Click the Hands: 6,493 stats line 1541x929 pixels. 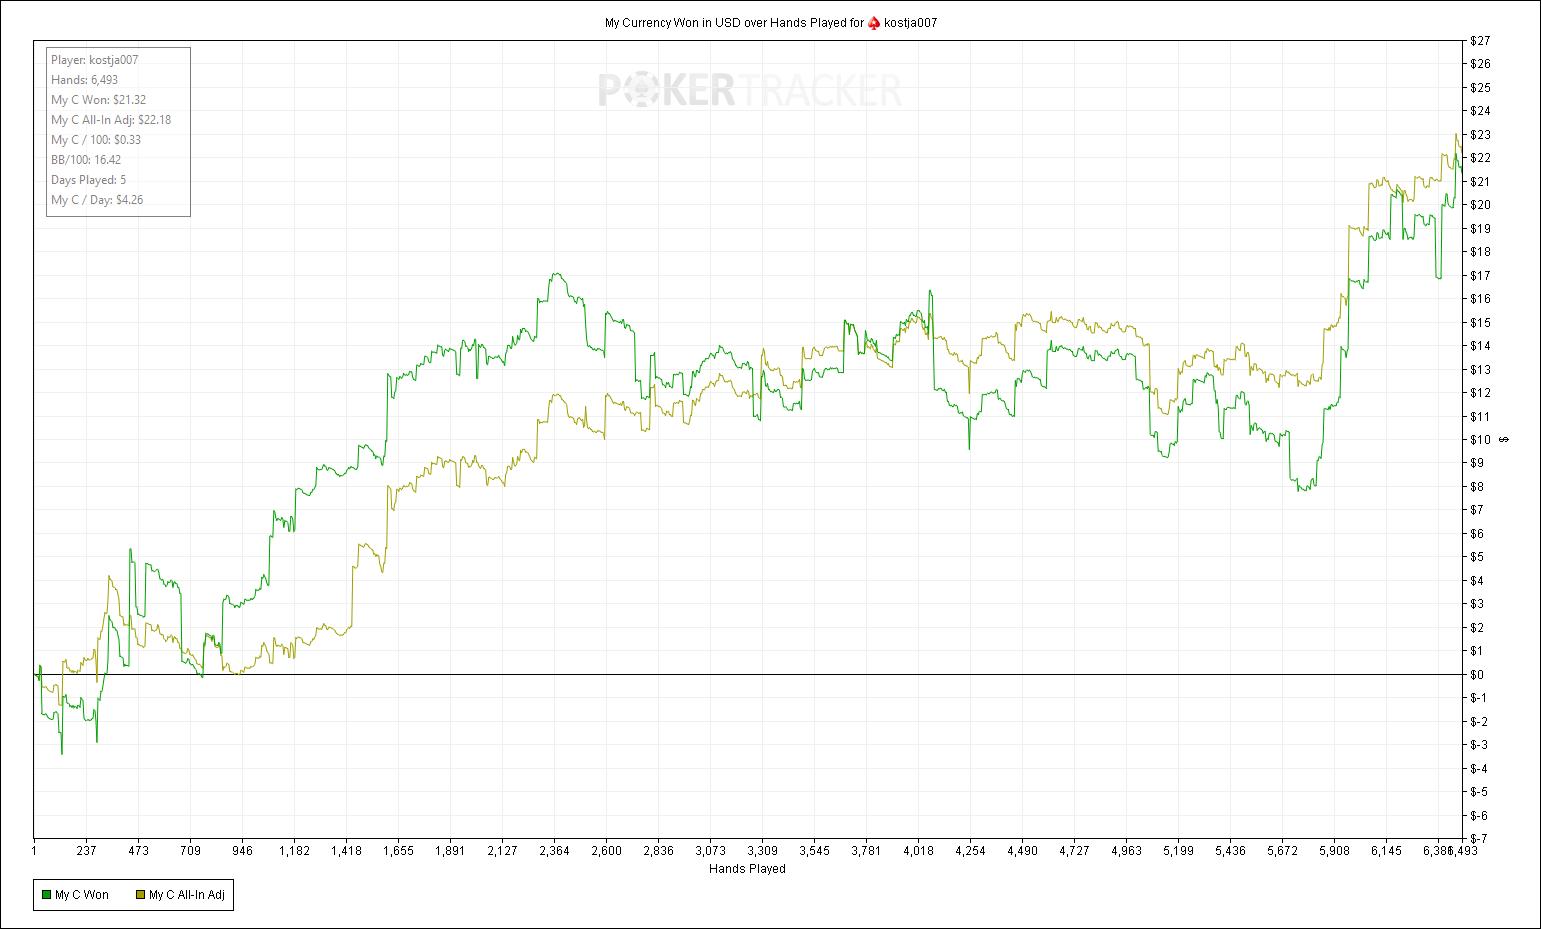[85, 80]
